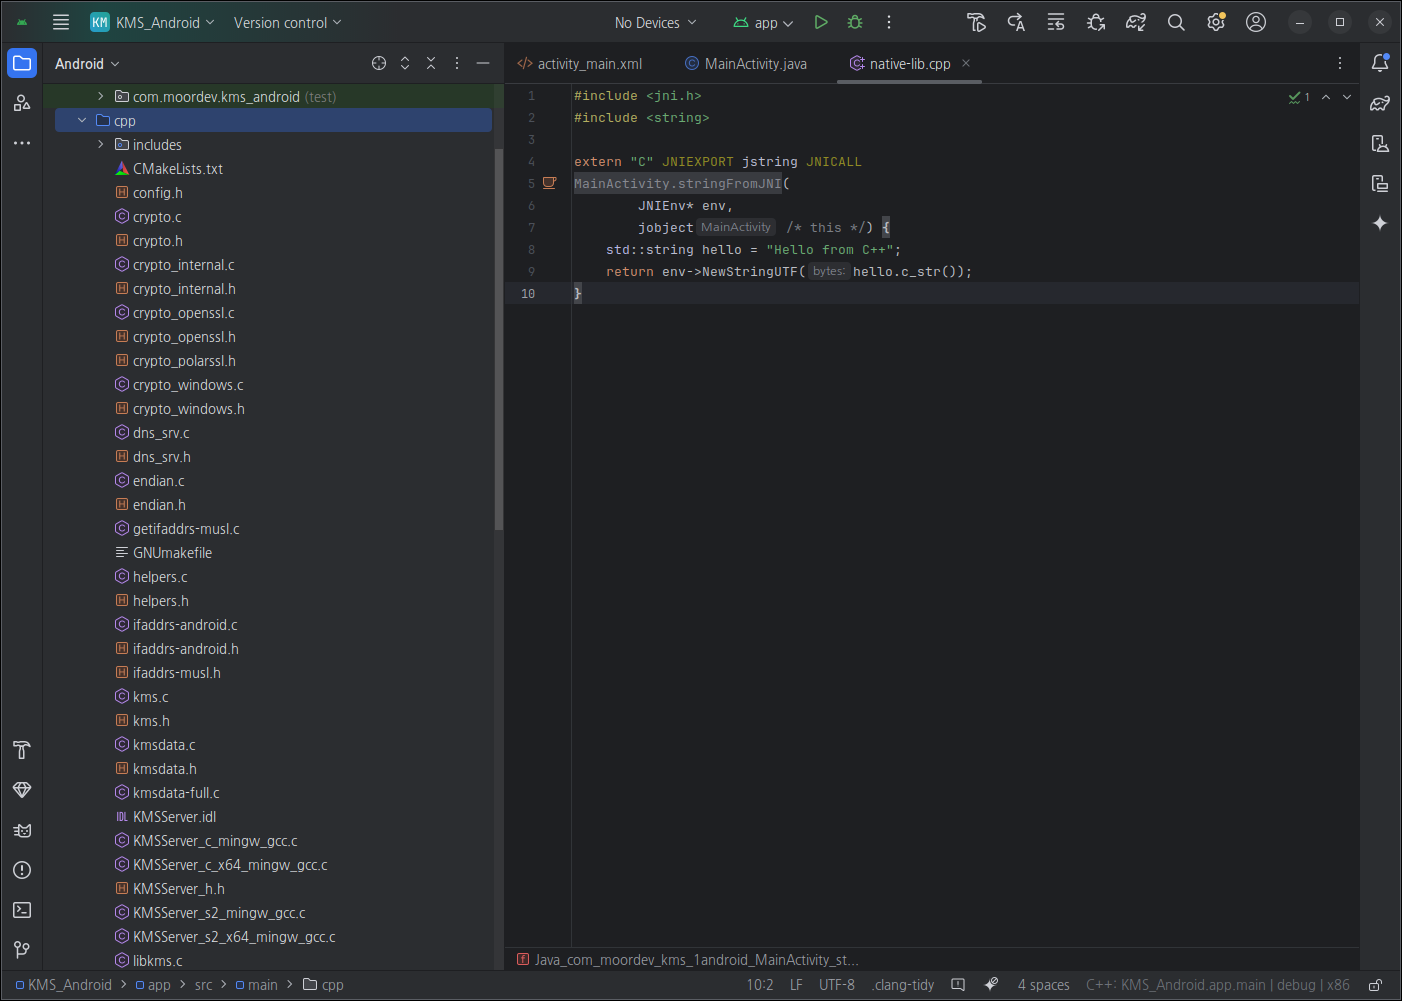Switch to MainActivity.java tab
1402x1001 pixels.
(x=746, y=63)
